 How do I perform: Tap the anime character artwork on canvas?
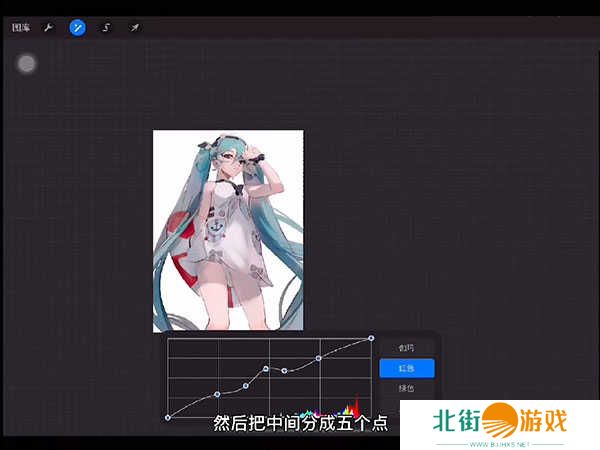(x=228, y=230)
